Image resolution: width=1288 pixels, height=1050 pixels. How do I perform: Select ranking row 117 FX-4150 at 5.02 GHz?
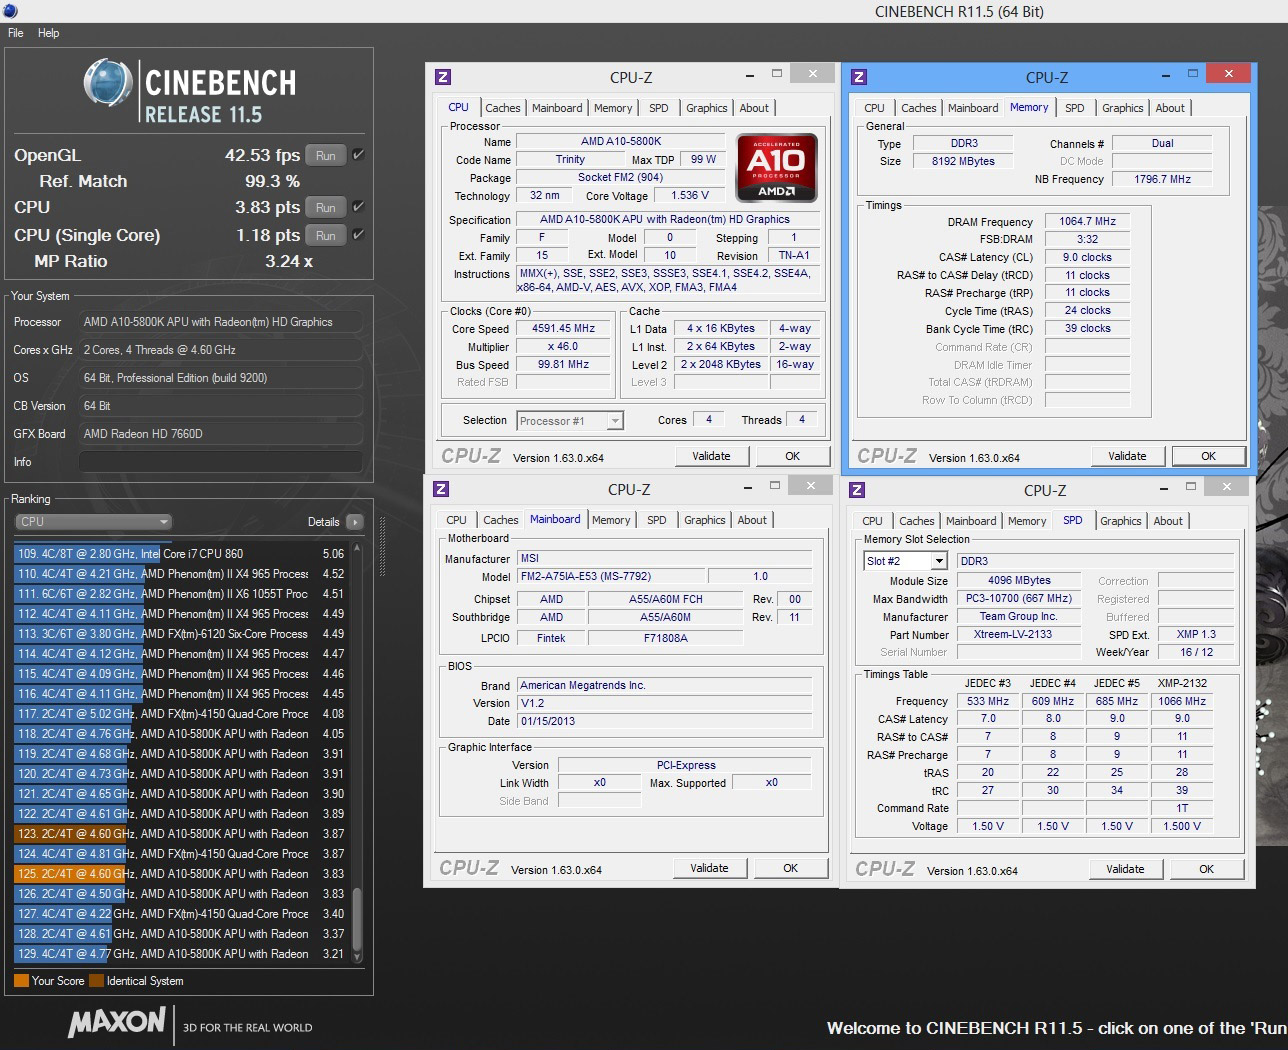[x=180, y=714]
